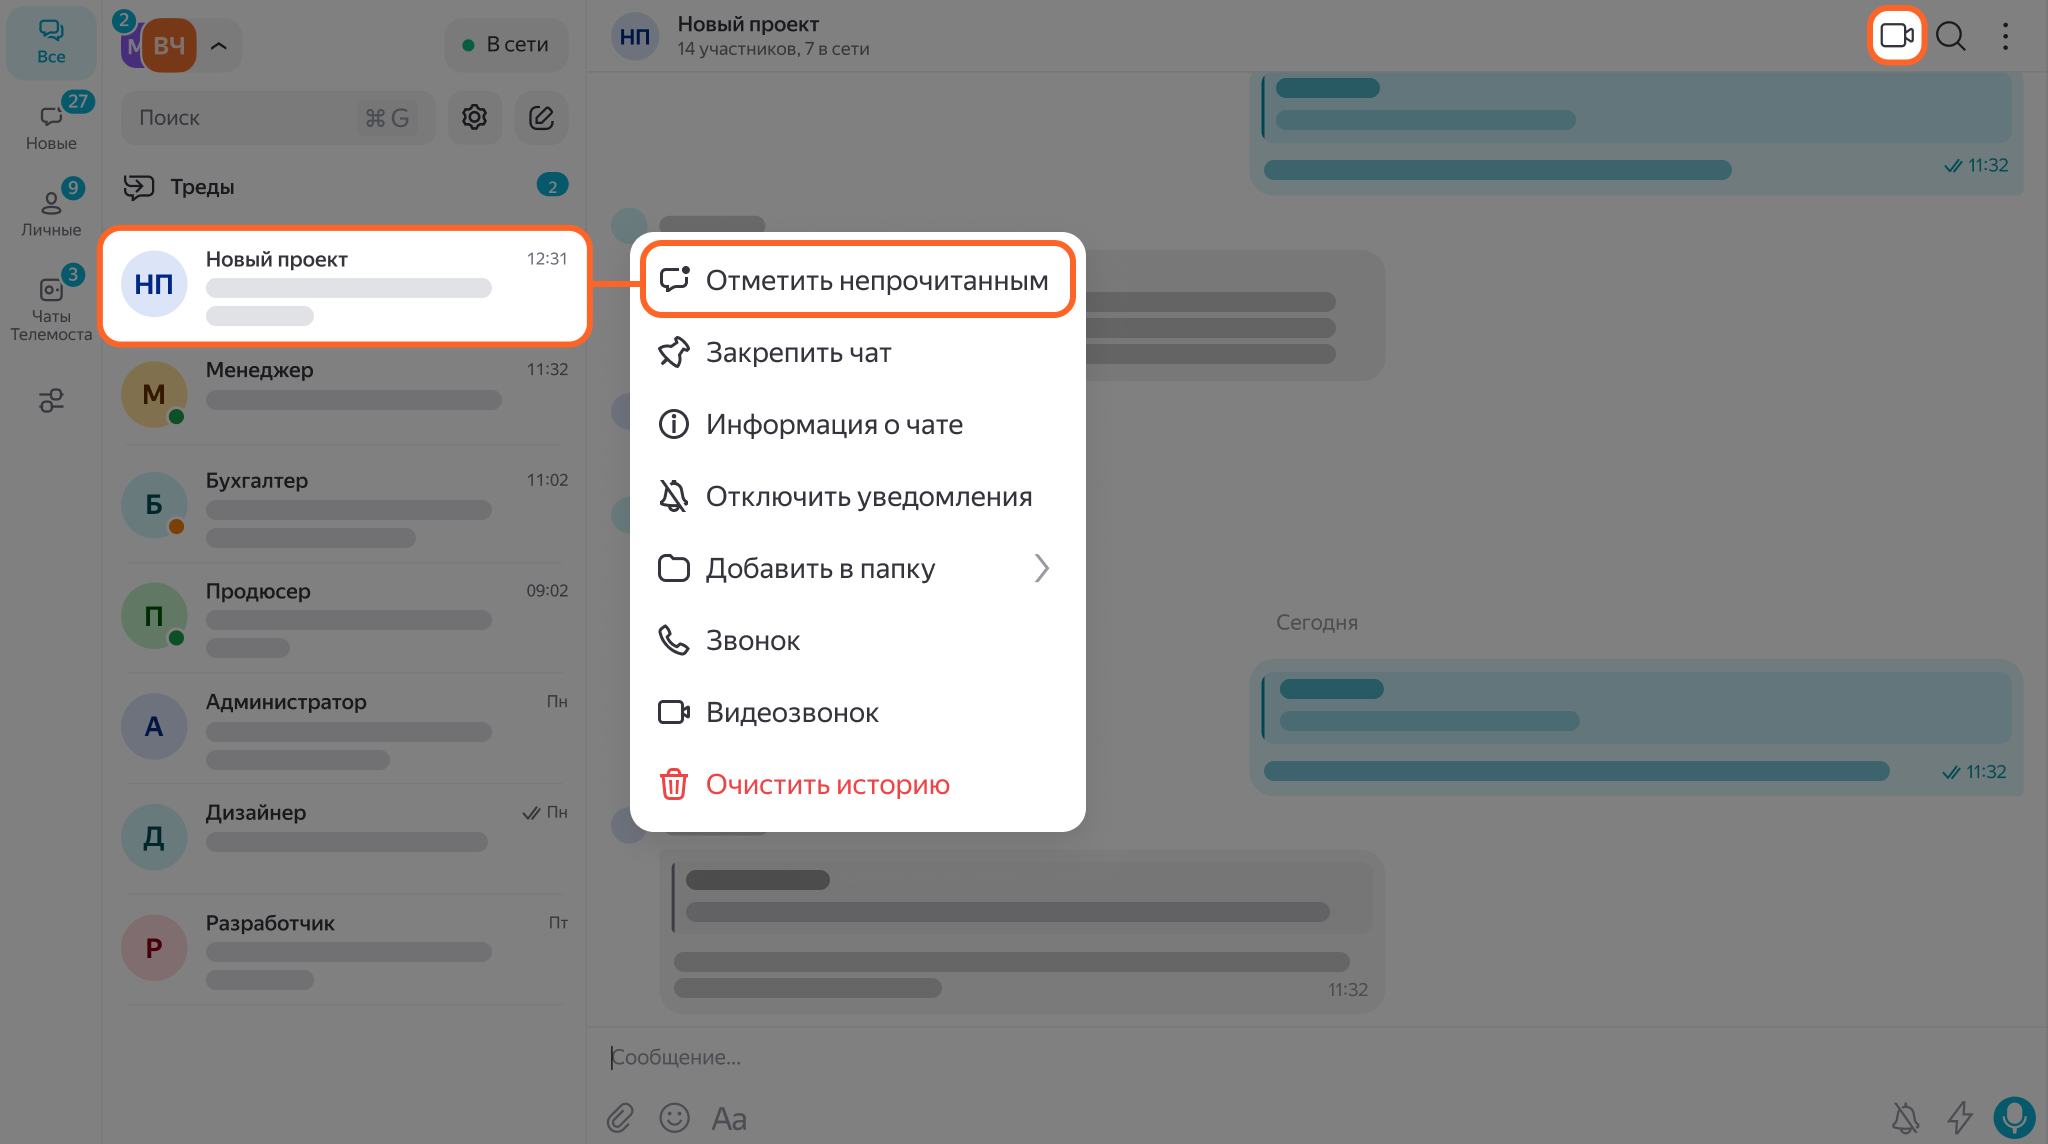Open search in chat header
Image resolution: width=2048 pixels, height=1144 pixels.
(1950, 36)
